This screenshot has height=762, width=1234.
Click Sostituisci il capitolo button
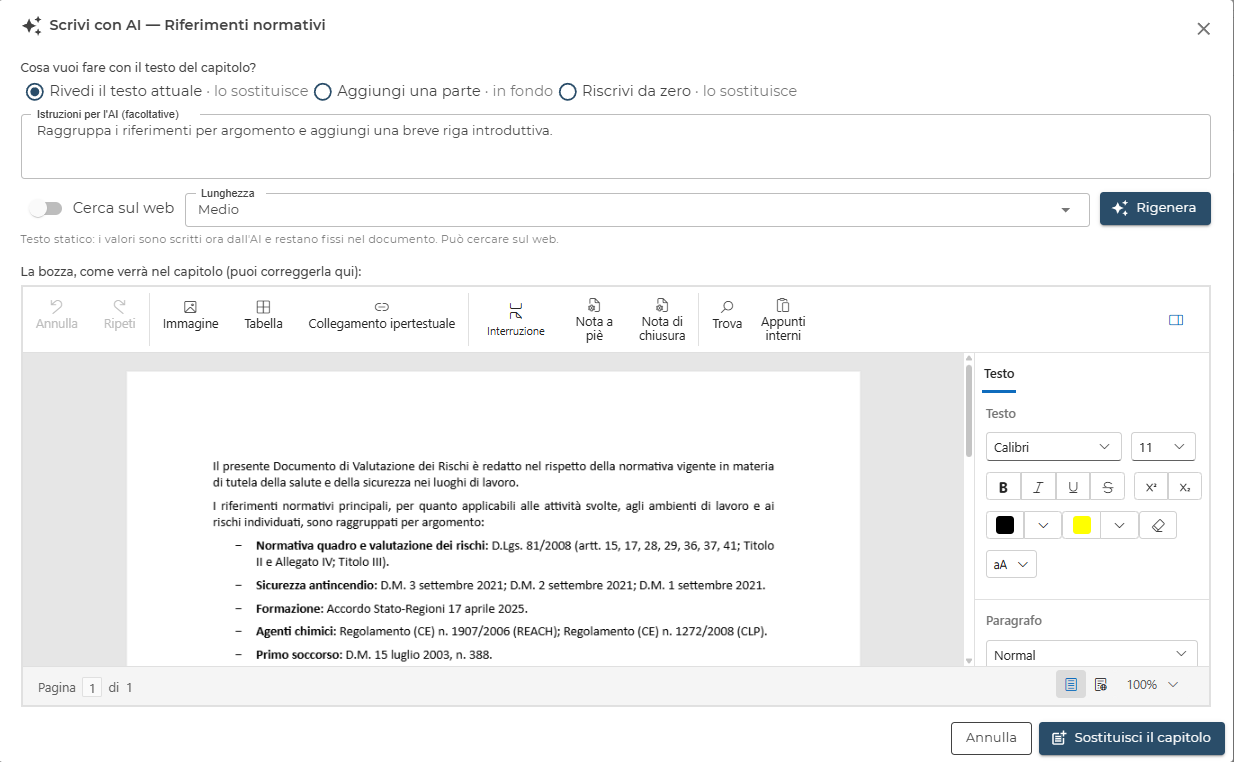point(1131,738)
